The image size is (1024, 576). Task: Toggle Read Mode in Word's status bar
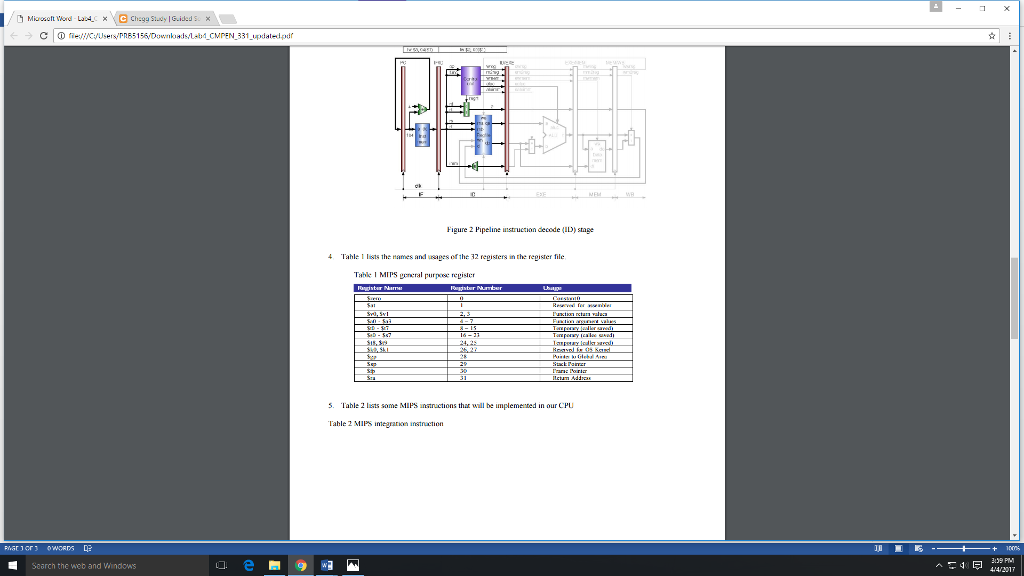878,549
